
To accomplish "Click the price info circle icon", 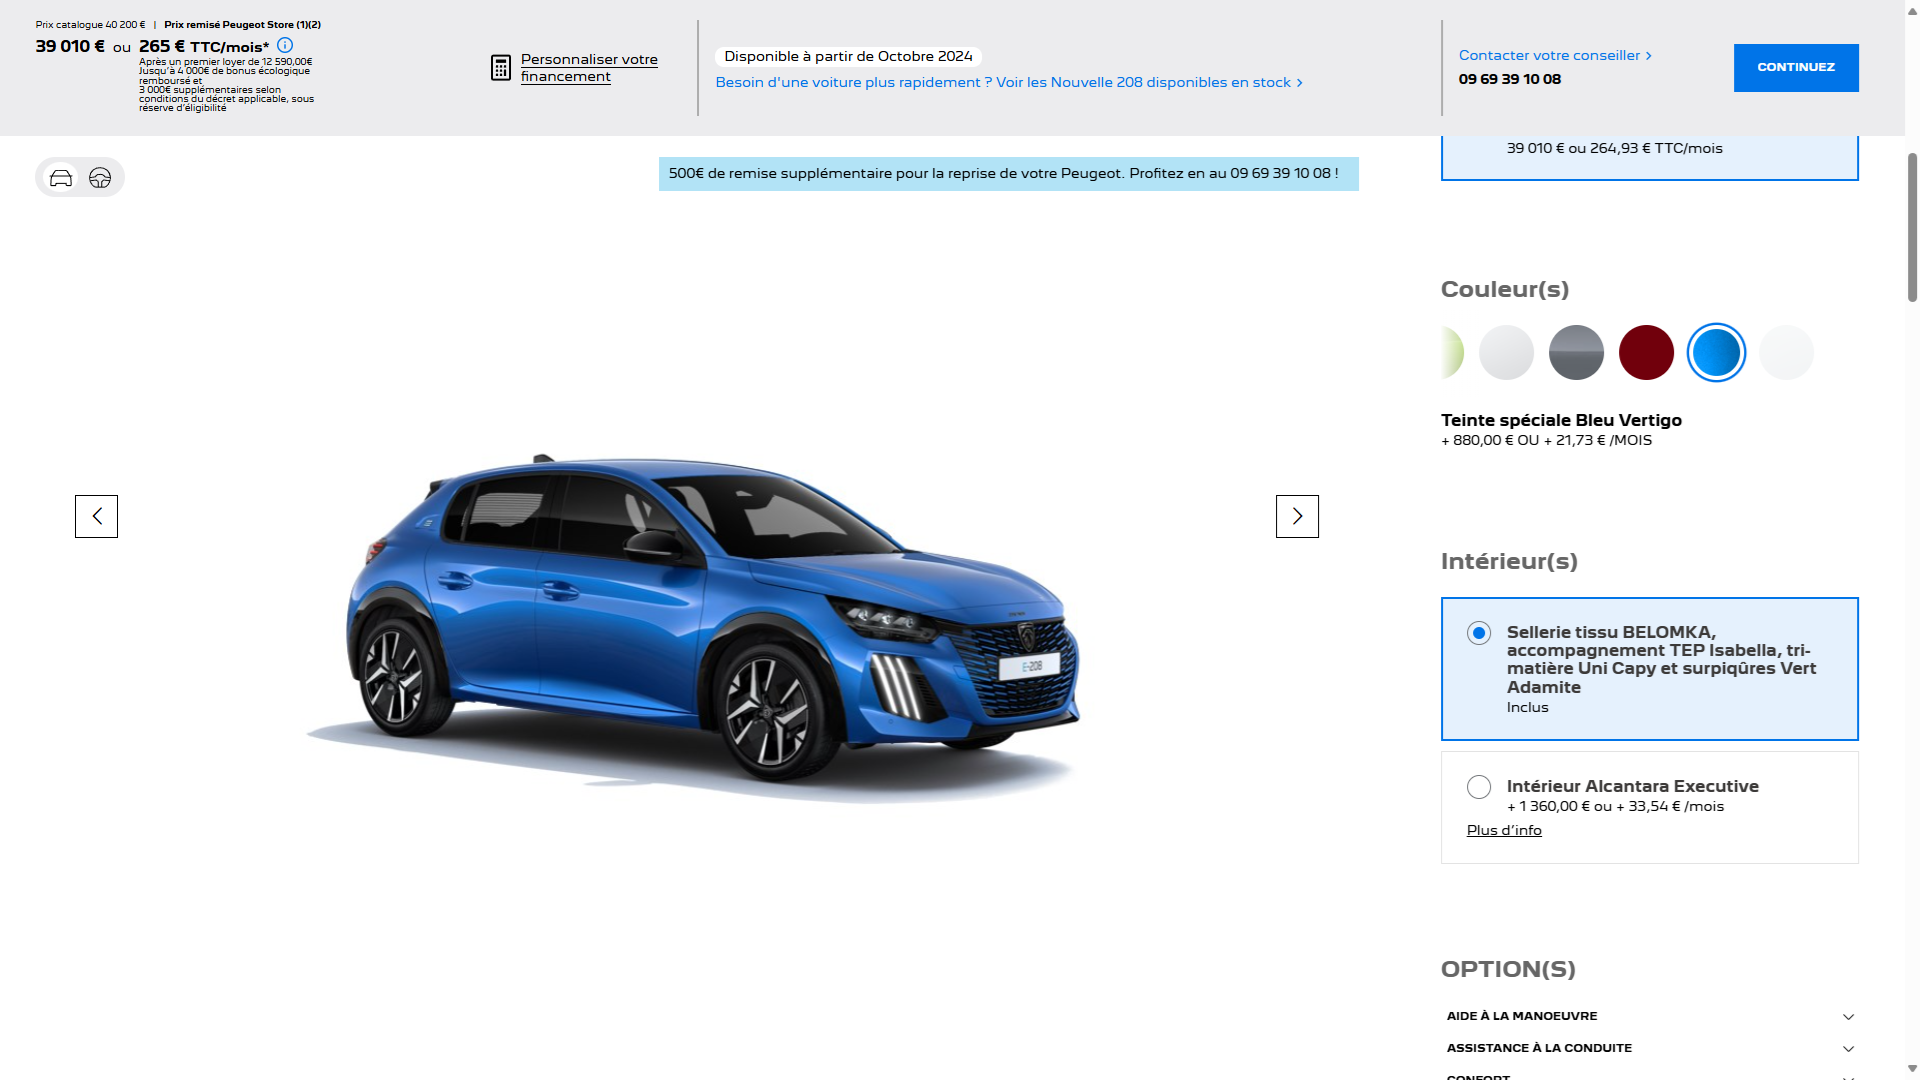I will point(285,45).
